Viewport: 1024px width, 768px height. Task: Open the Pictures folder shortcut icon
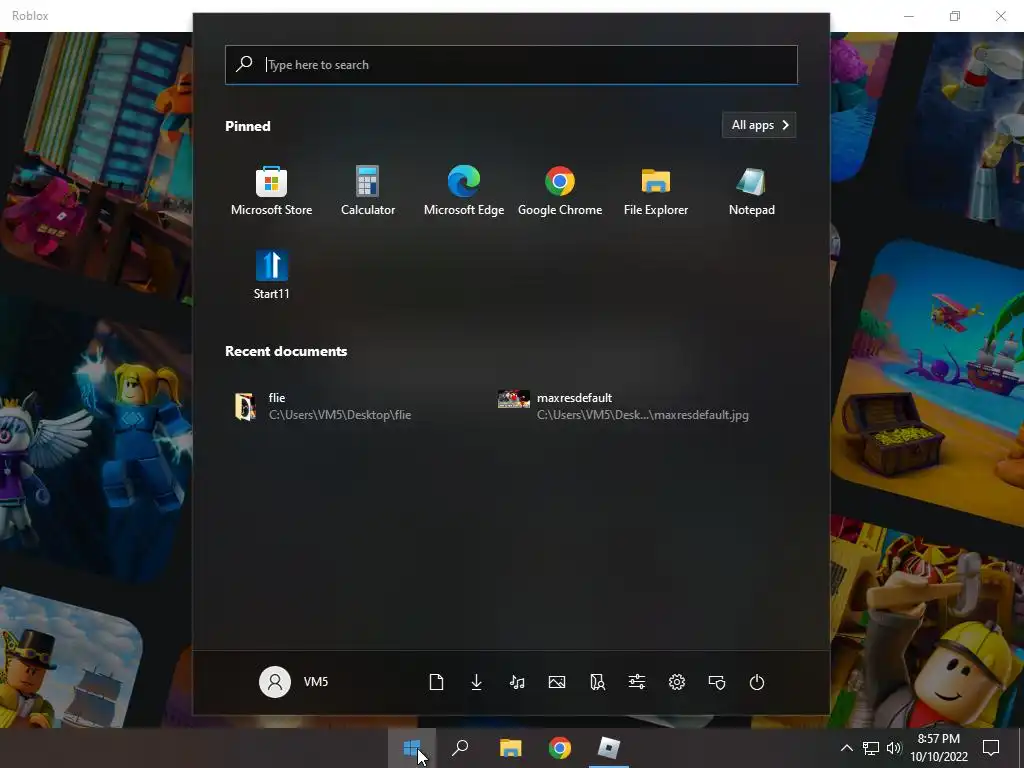click(557, 682)
